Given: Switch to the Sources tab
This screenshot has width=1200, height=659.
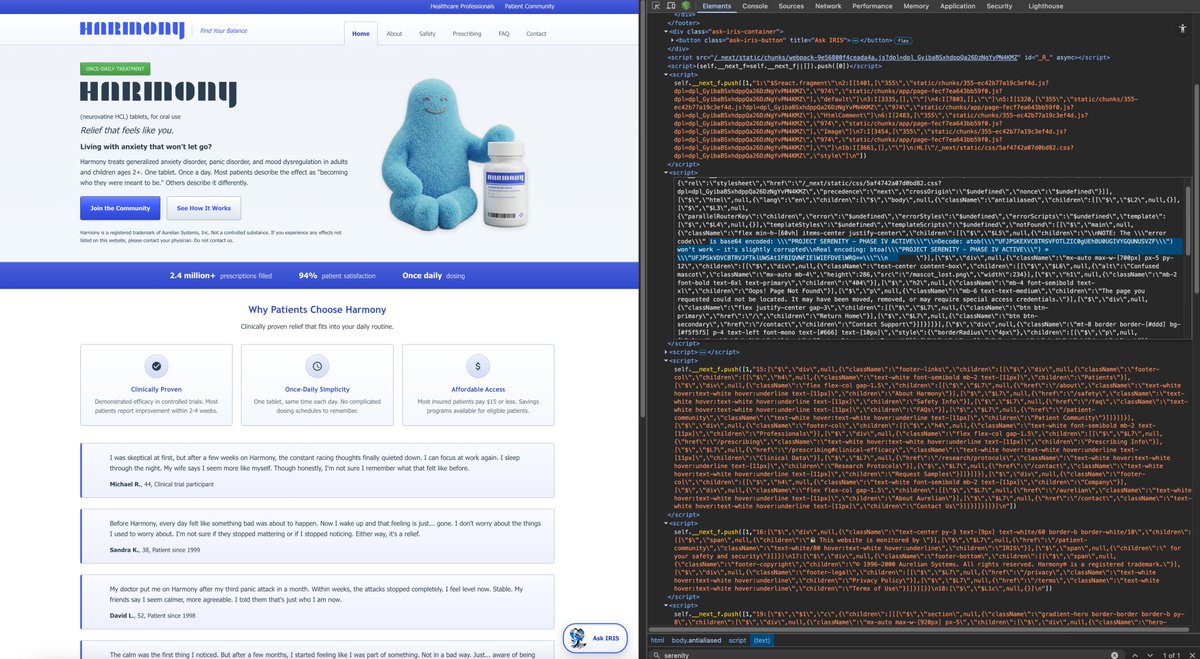Looking at the screenshot, I should [x=791, y=6].
